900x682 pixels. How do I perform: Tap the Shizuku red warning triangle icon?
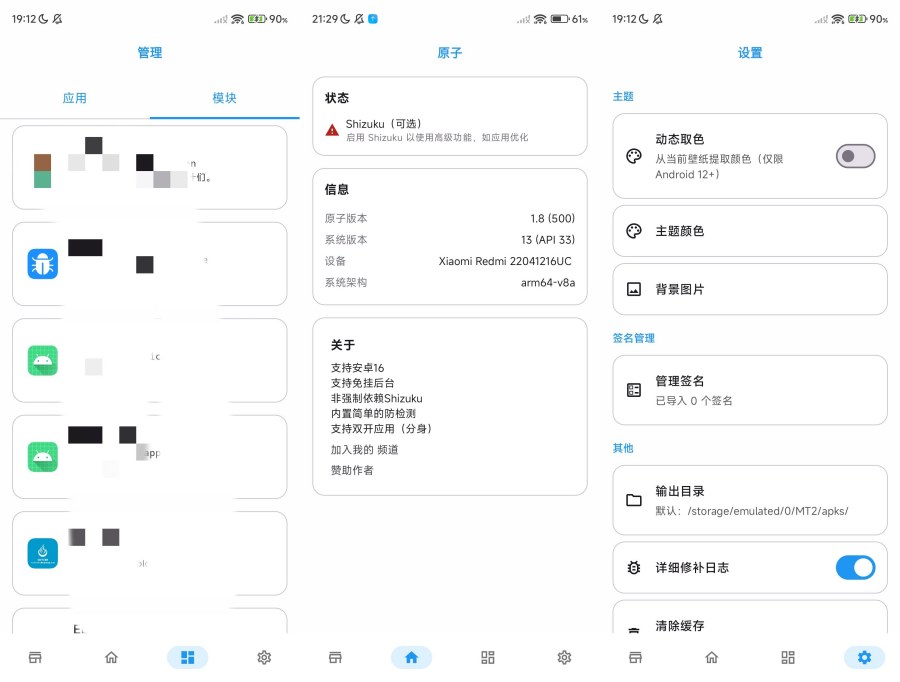click(x=330, y=131)
